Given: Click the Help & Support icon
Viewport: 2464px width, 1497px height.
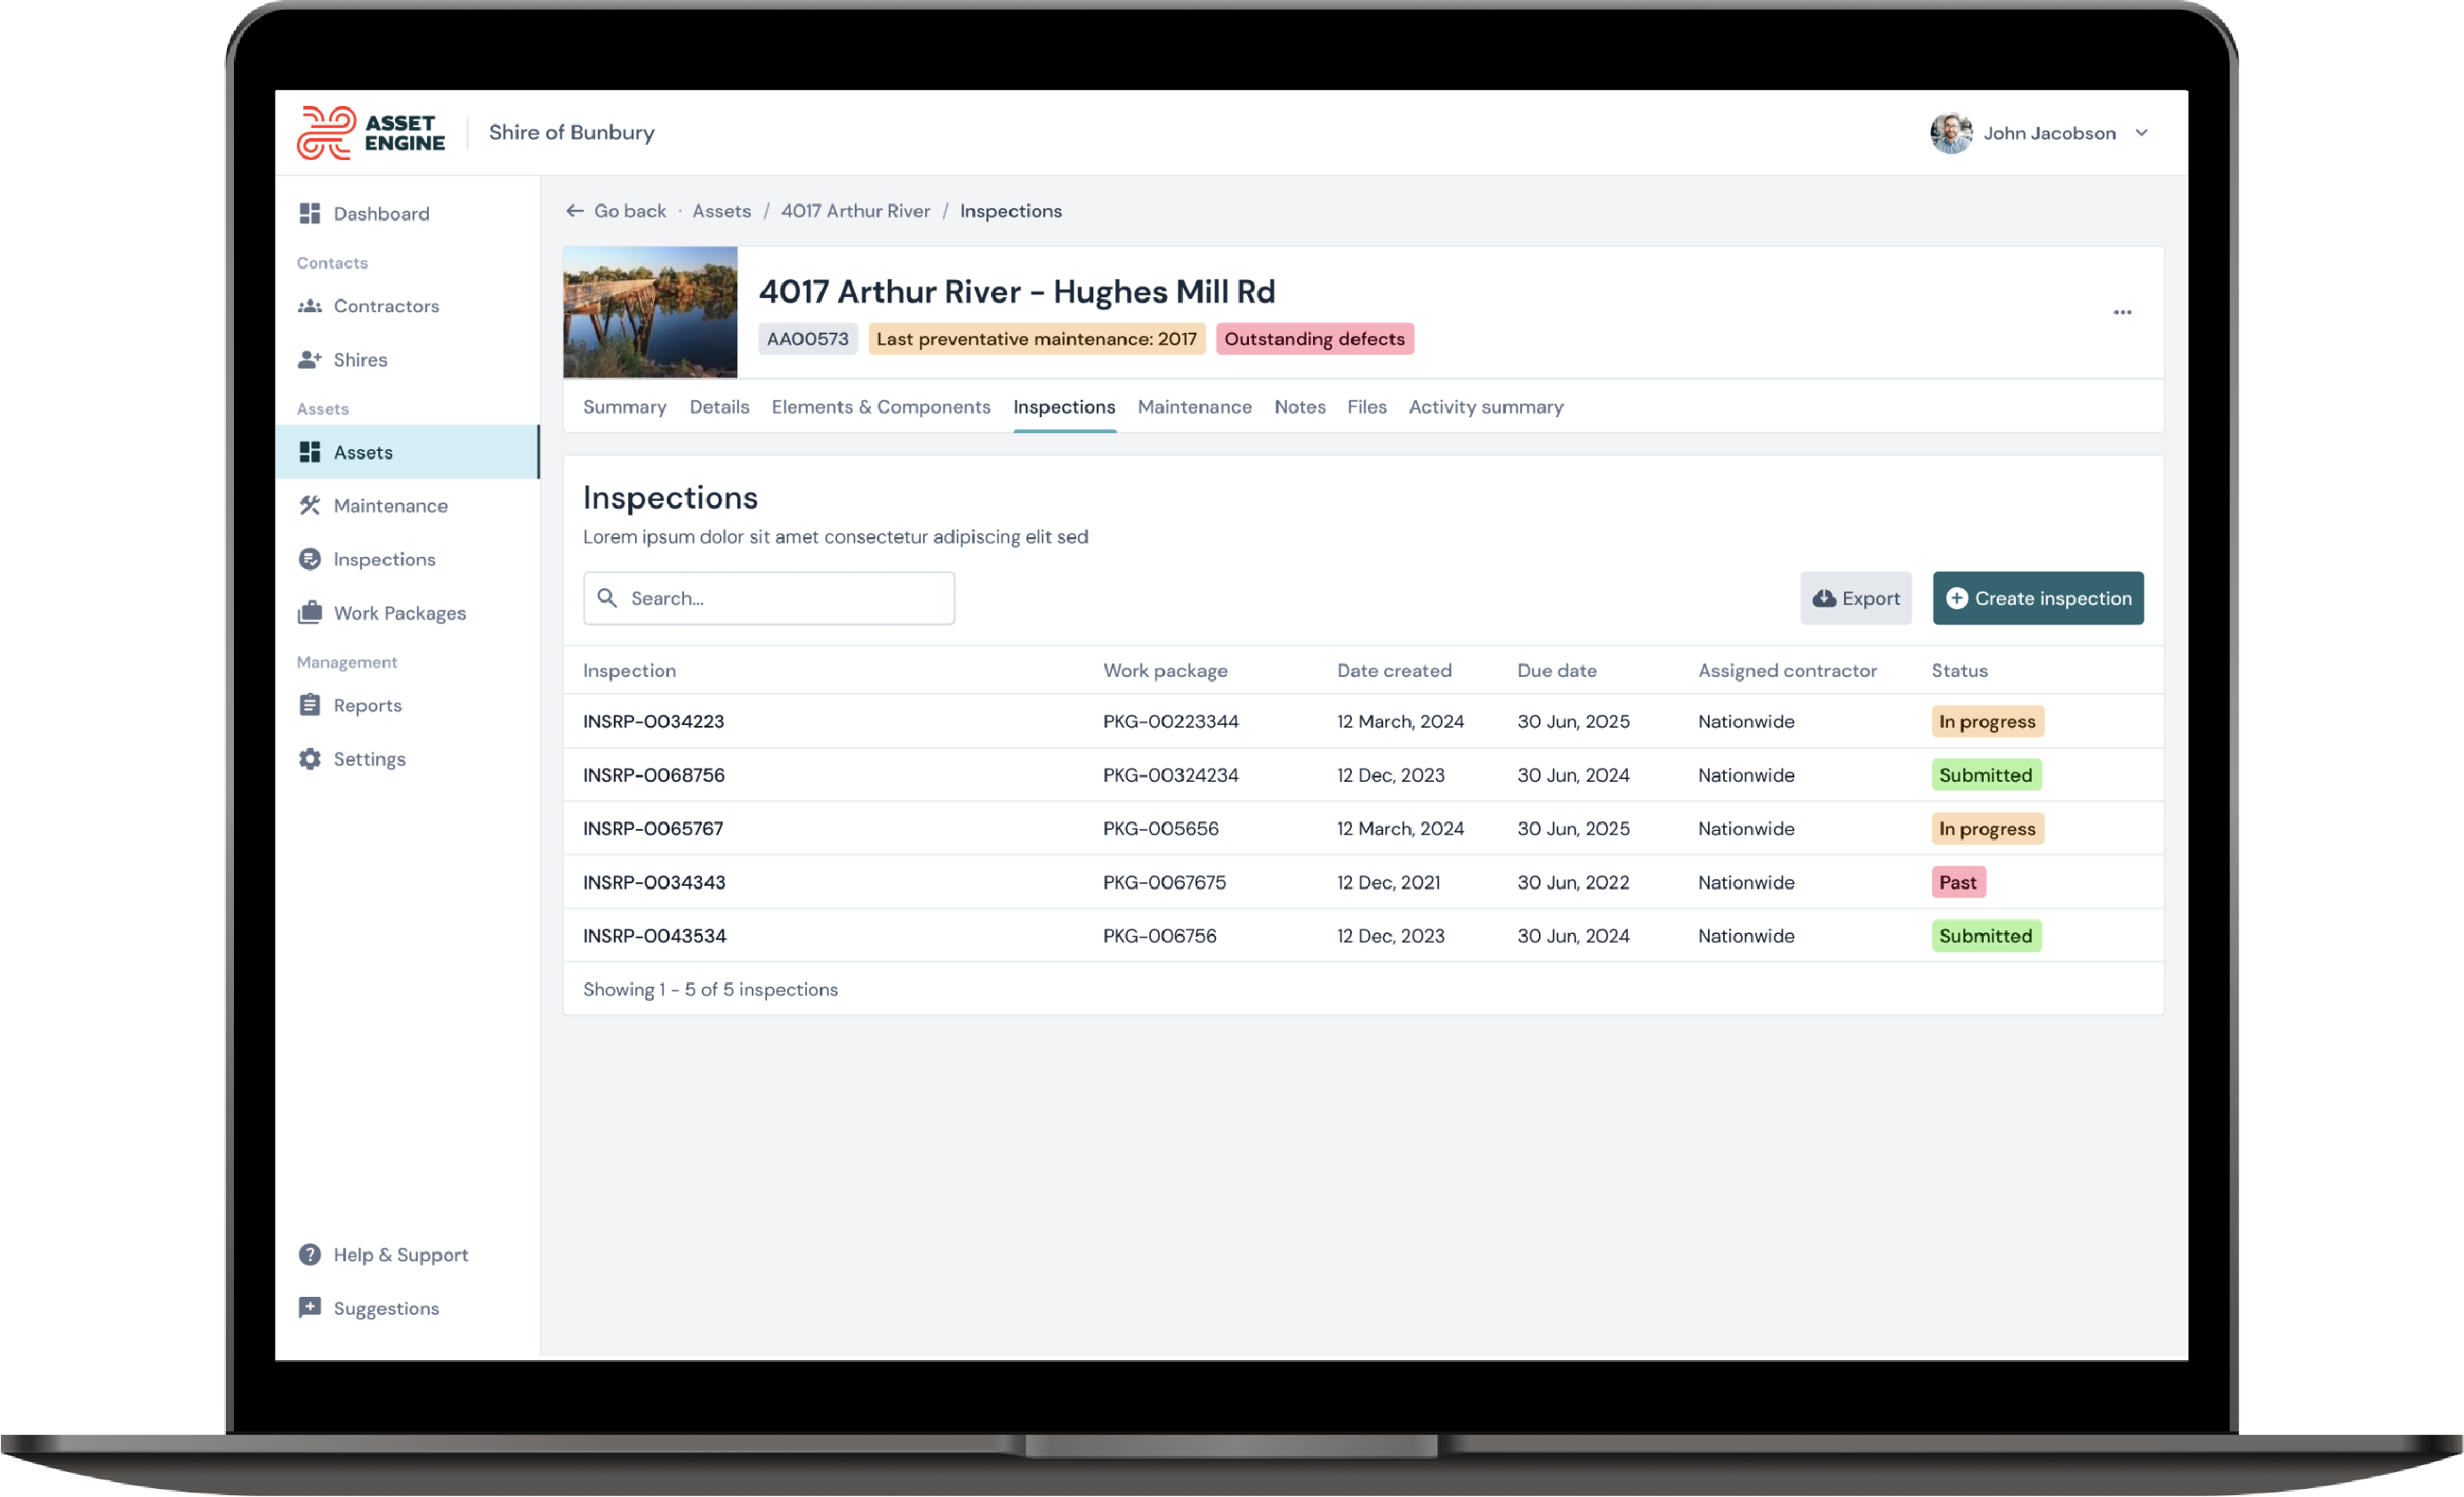Looking at the screenshot, I should pos(310,1254).
